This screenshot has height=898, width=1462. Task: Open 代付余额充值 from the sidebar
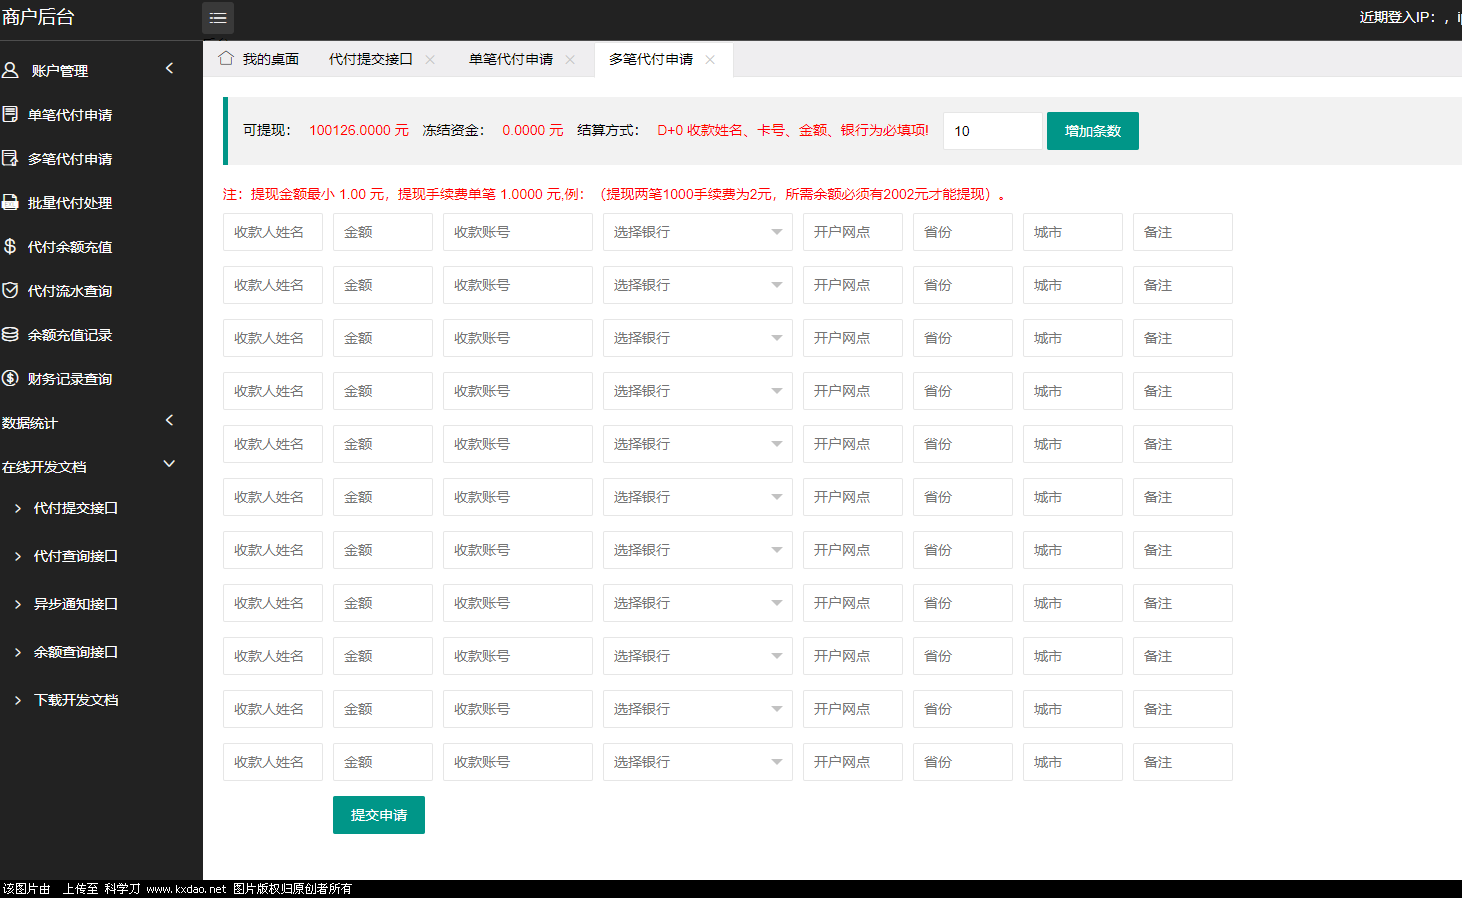coord(70,247)
